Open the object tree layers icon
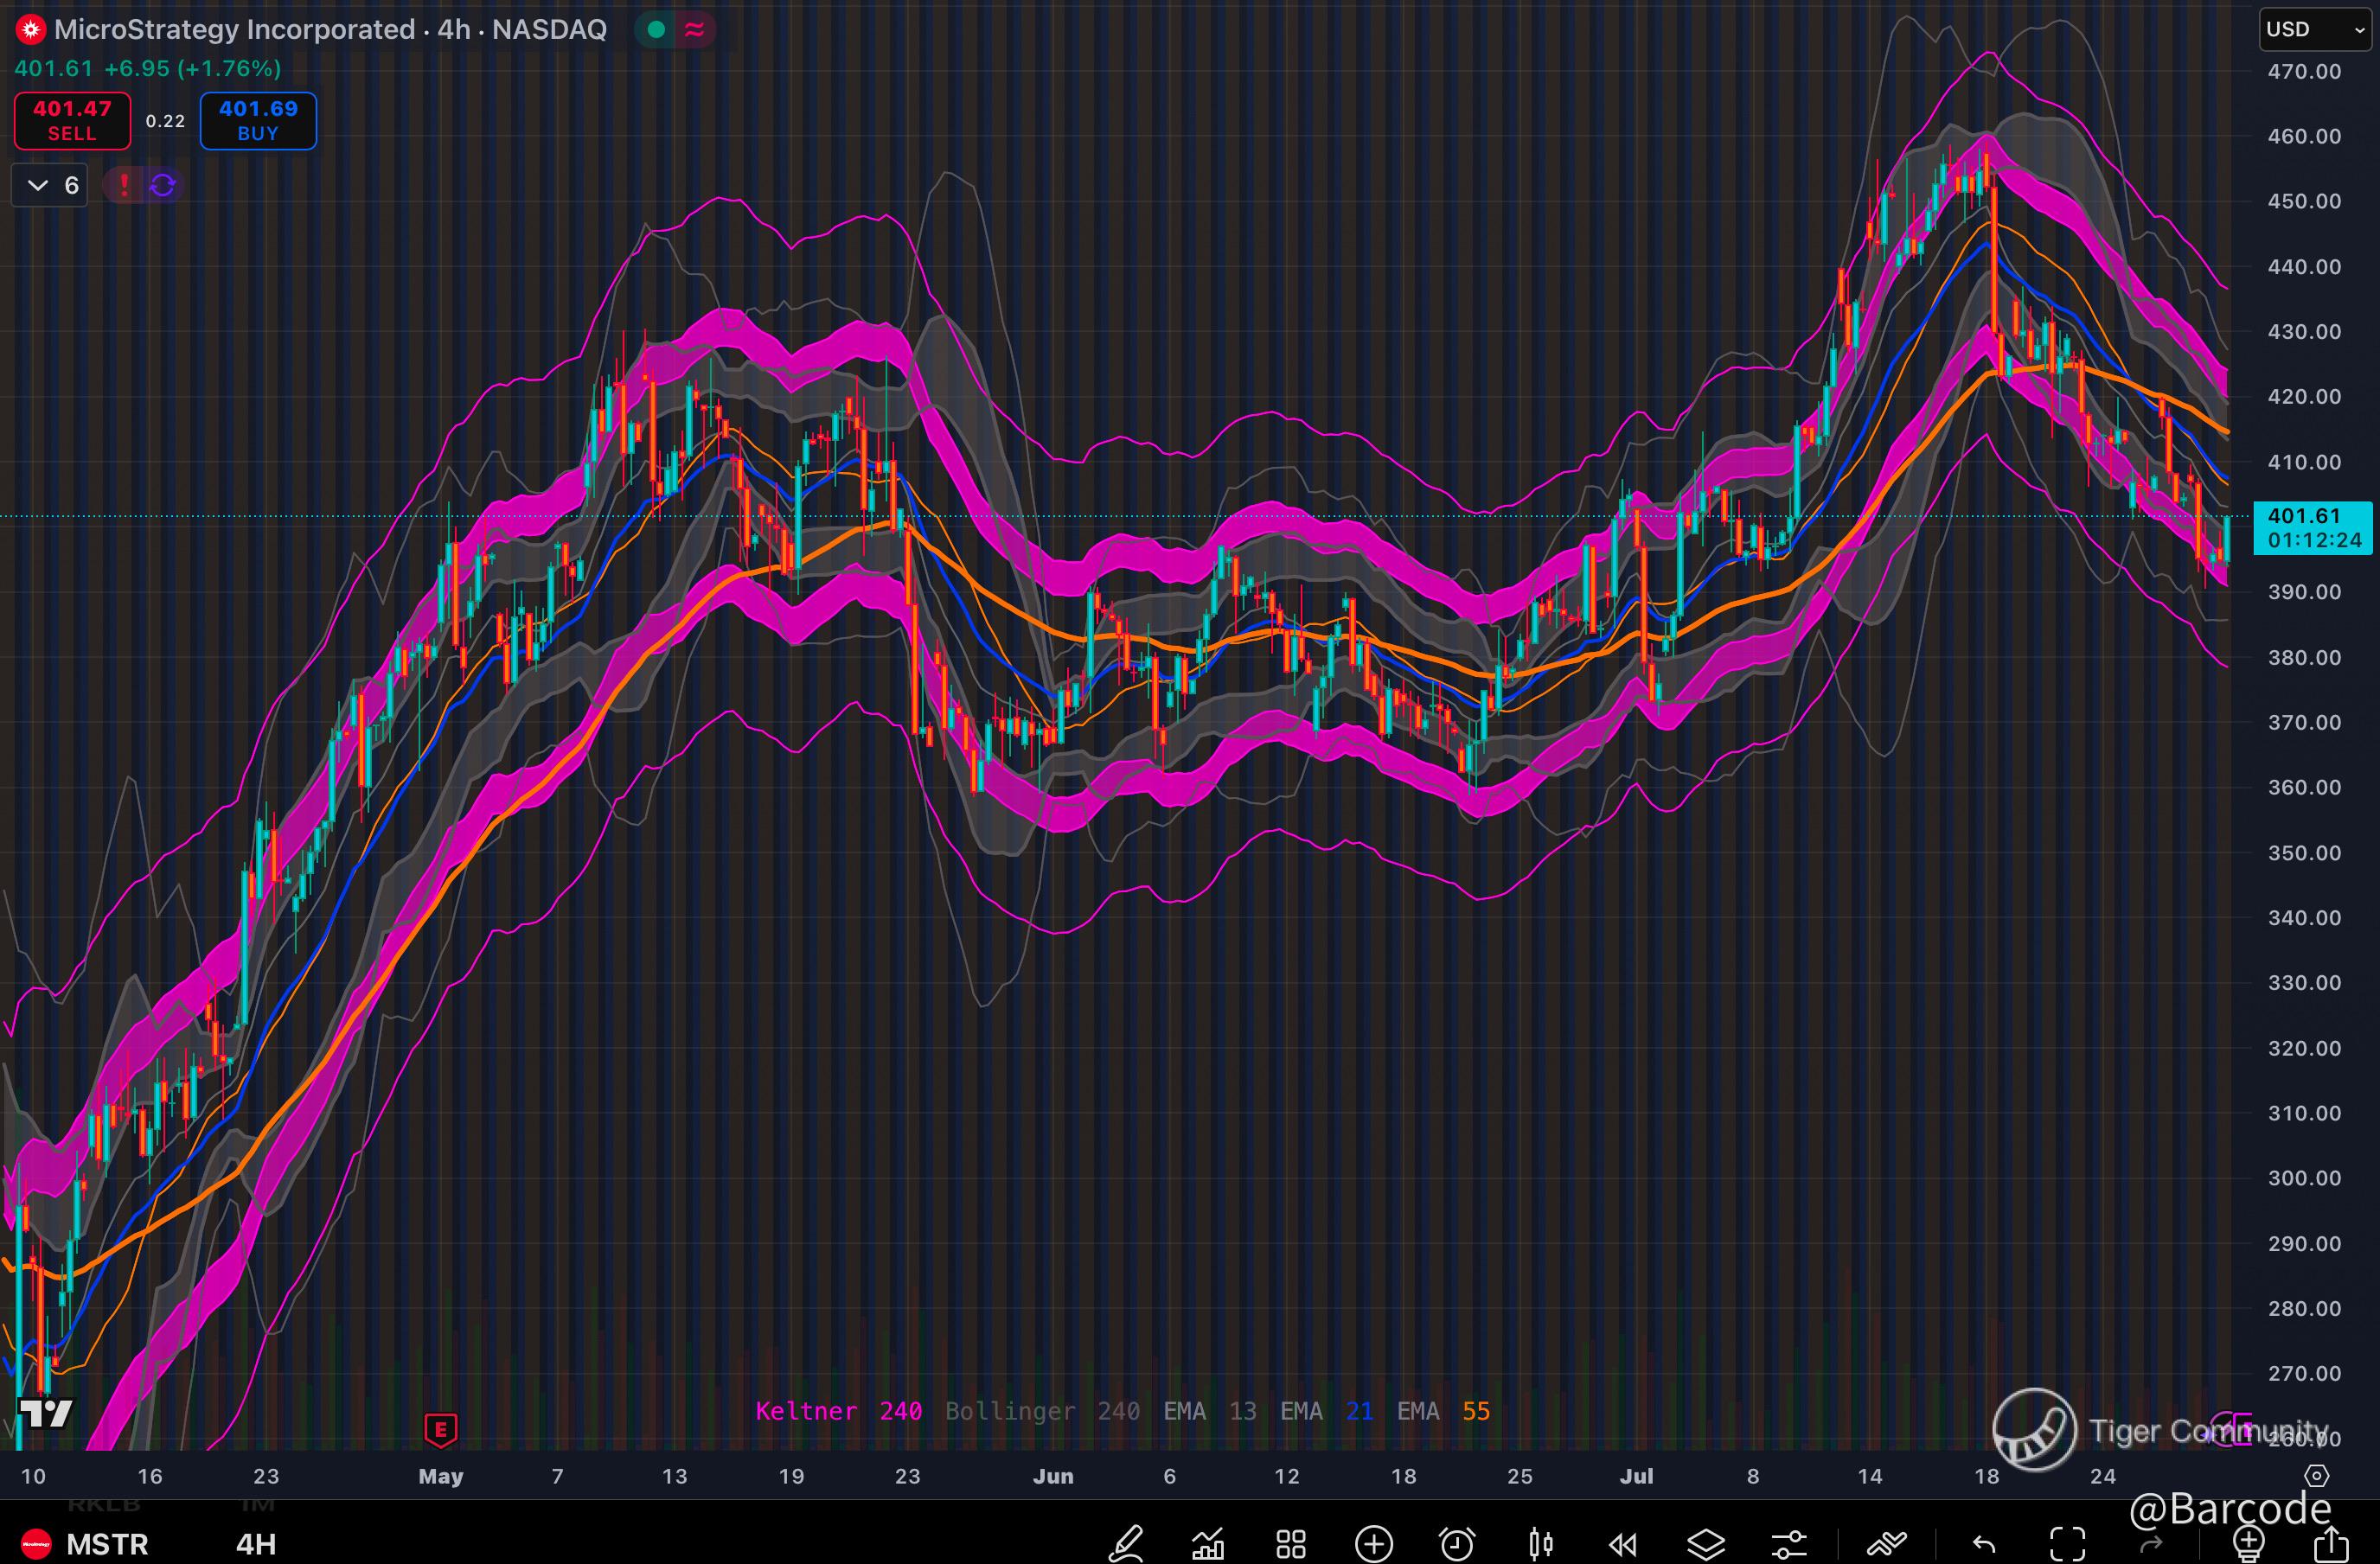2380x1564 pixels. 1706,1544
